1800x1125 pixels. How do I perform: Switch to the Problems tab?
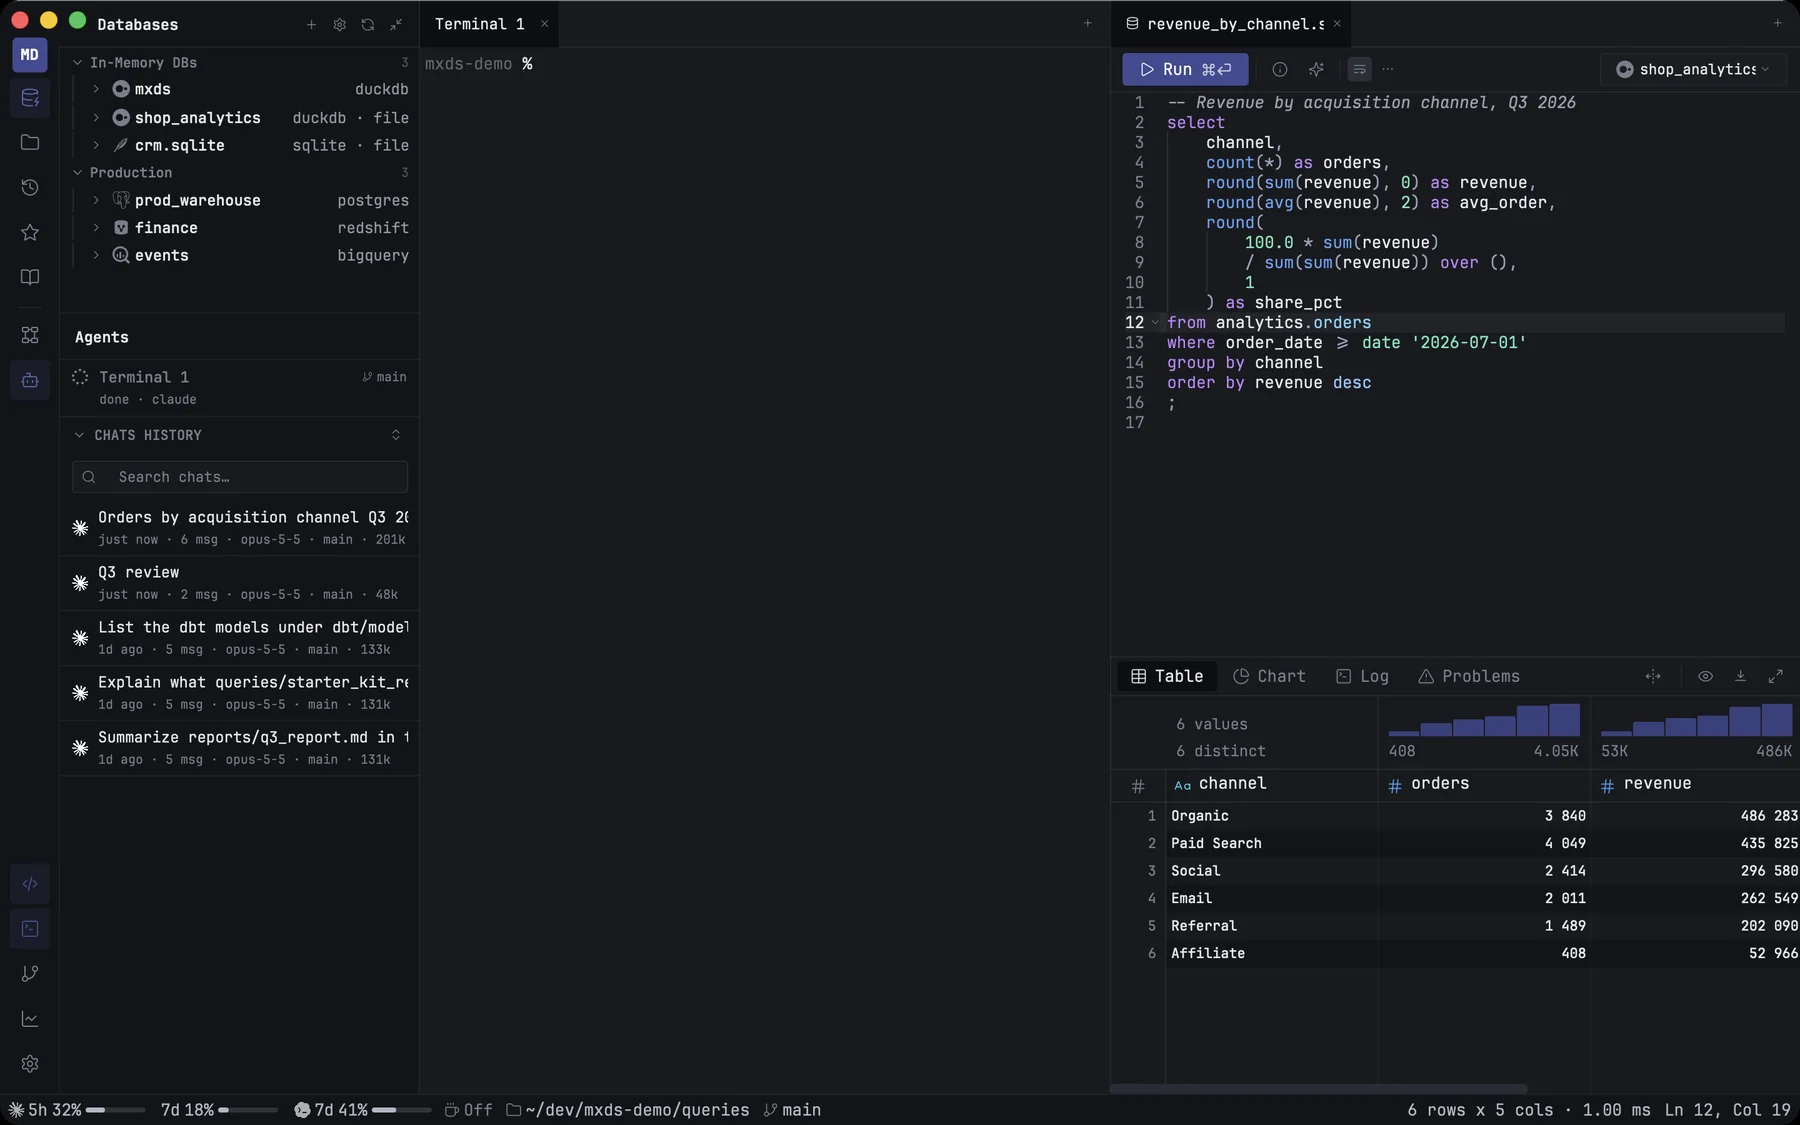[x=1468, y=676]
